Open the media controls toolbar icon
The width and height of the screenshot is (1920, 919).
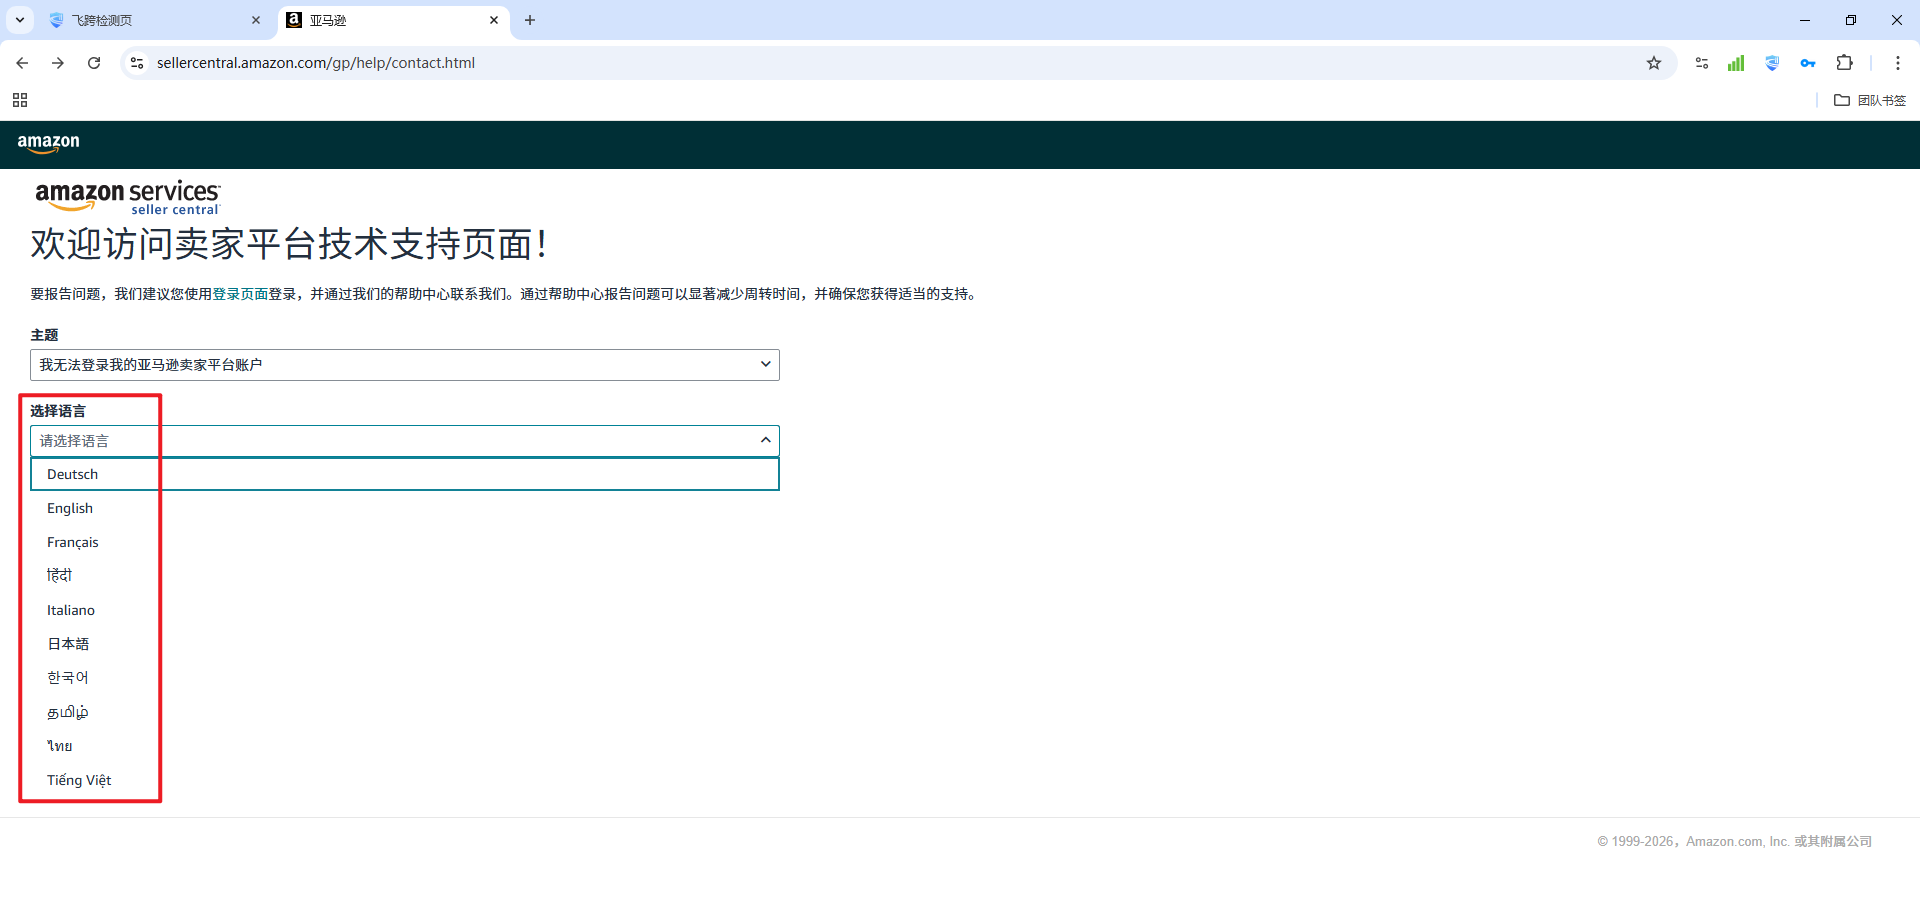pyautogui.click(x=1702, y=63)
